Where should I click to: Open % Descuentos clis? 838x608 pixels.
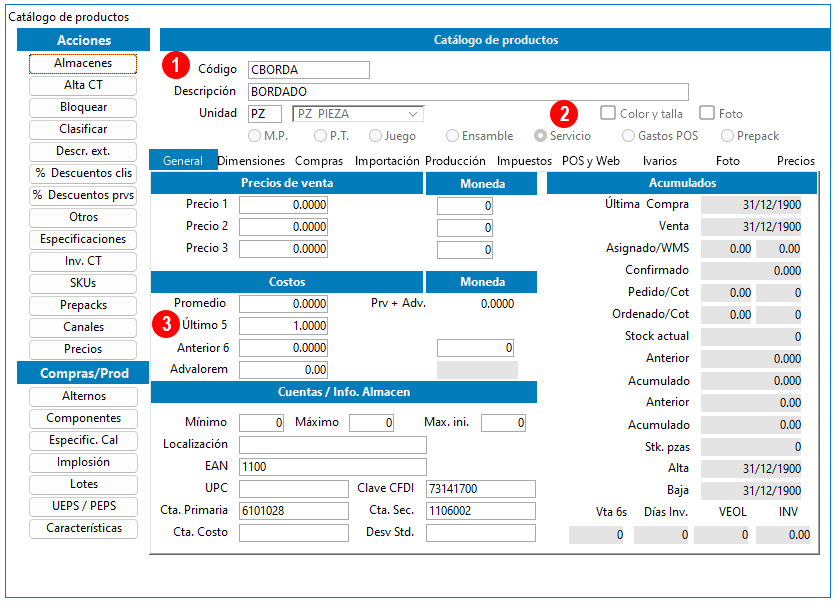click(83, 173)
